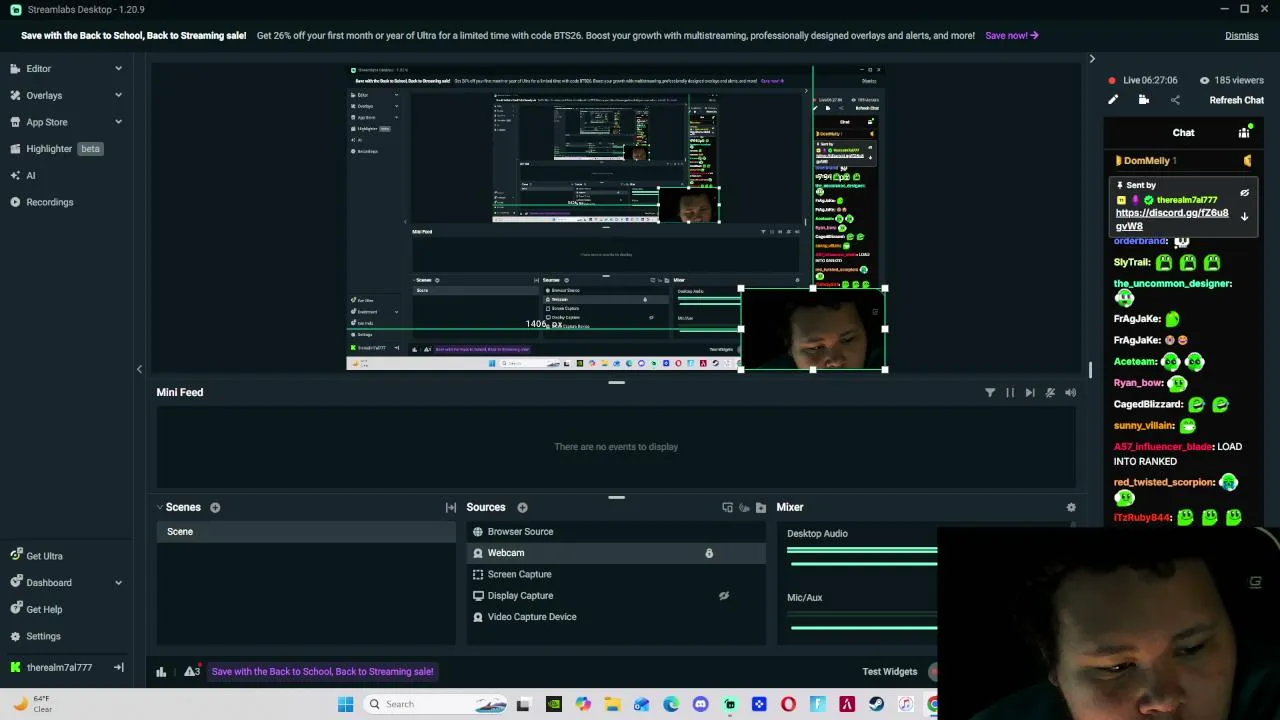Open the Windows Start menu

pos(345,704)
